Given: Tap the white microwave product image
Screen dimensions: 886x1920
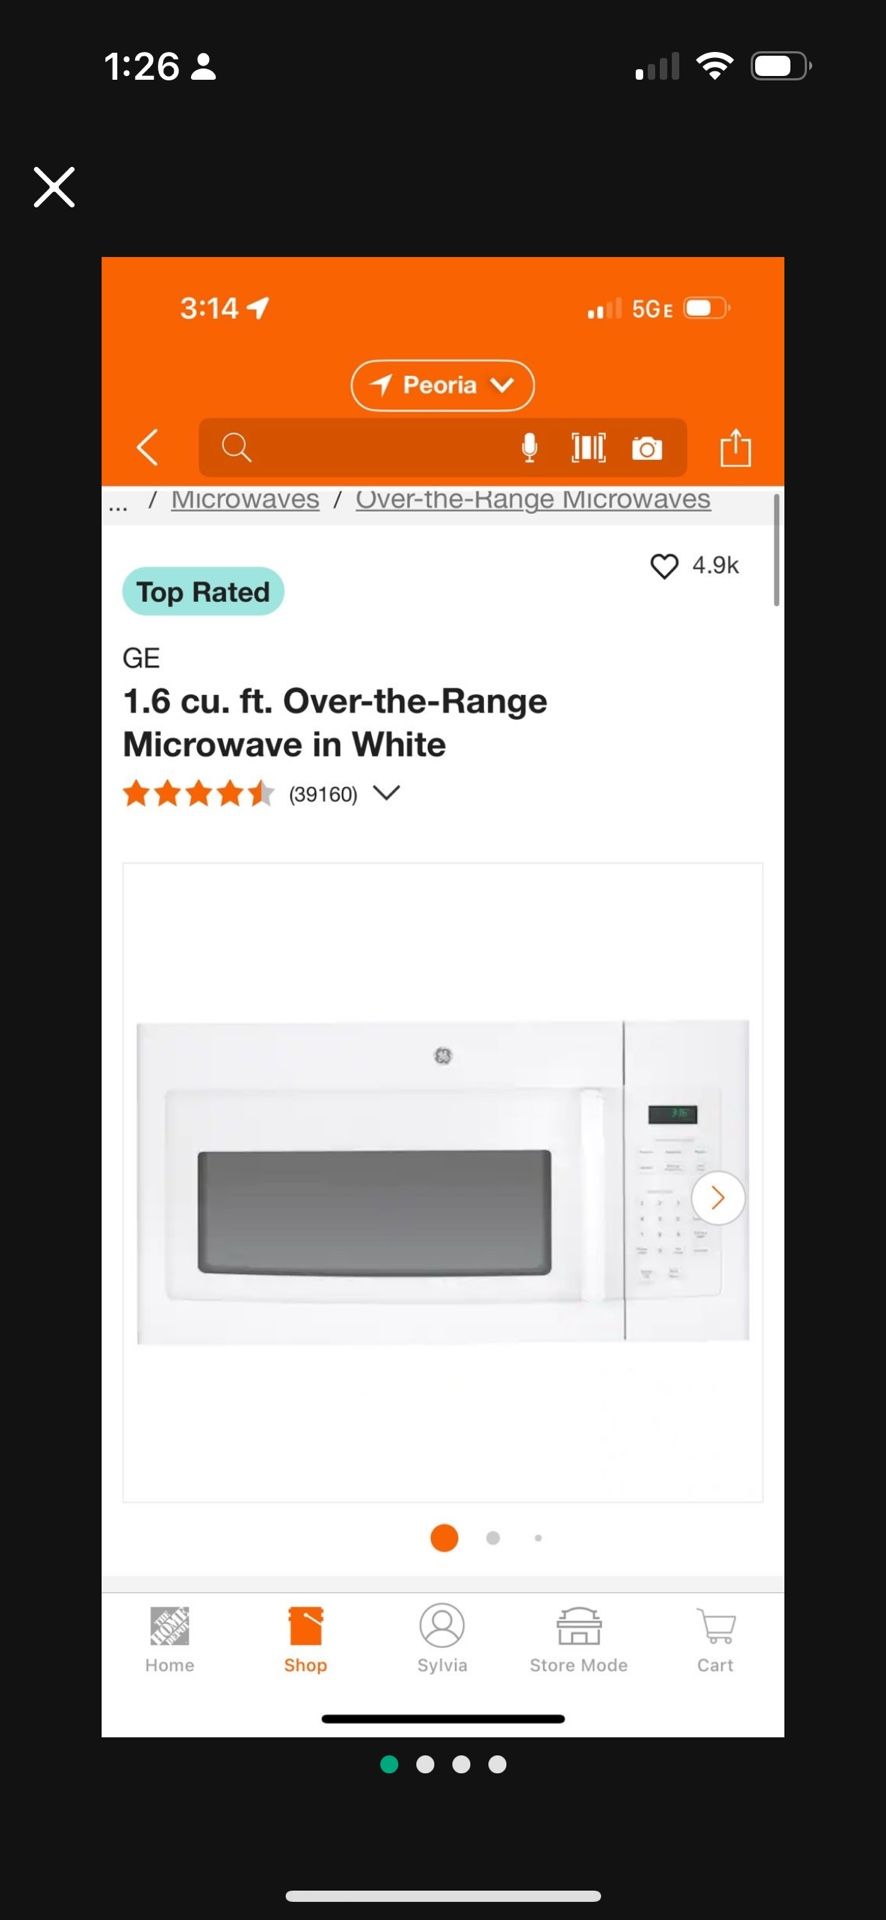Looking at the screenshot, I should click(443, 1182).
